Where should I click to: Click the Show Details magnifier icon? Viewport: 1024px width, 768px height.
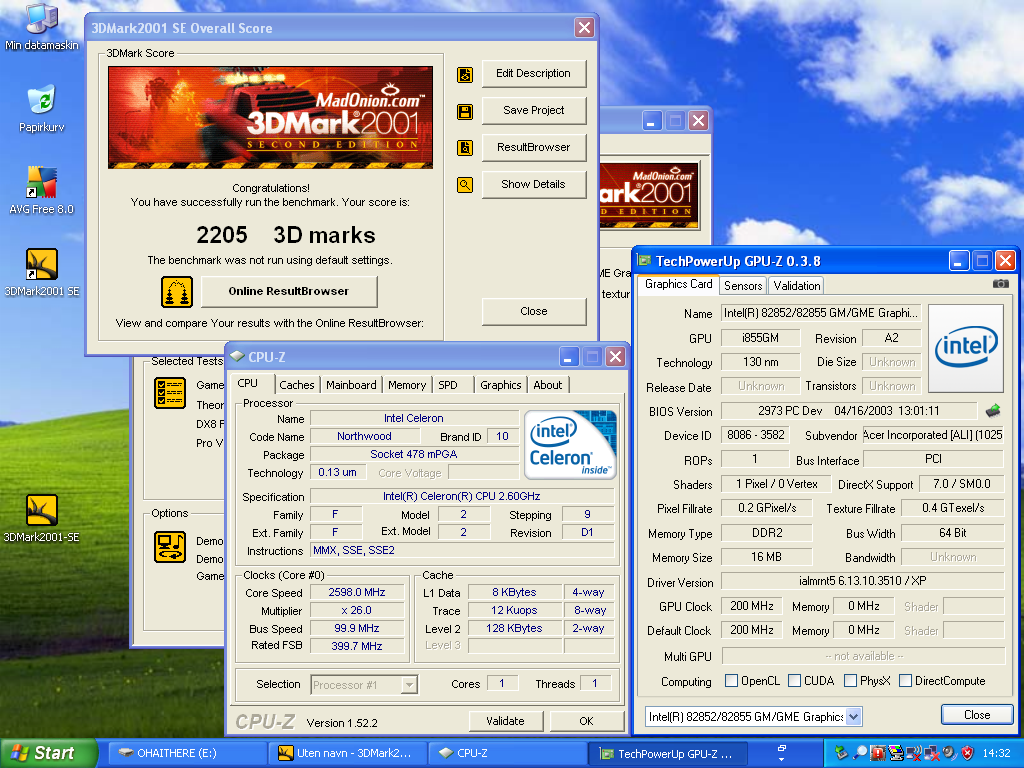pyautogui.click(x=465, y=185)
